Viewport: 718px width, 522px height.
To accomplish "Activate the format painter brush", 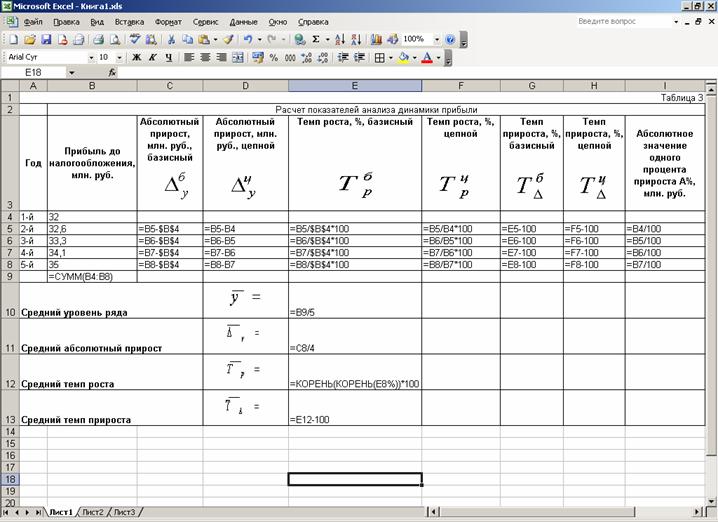I will (229, 39).
